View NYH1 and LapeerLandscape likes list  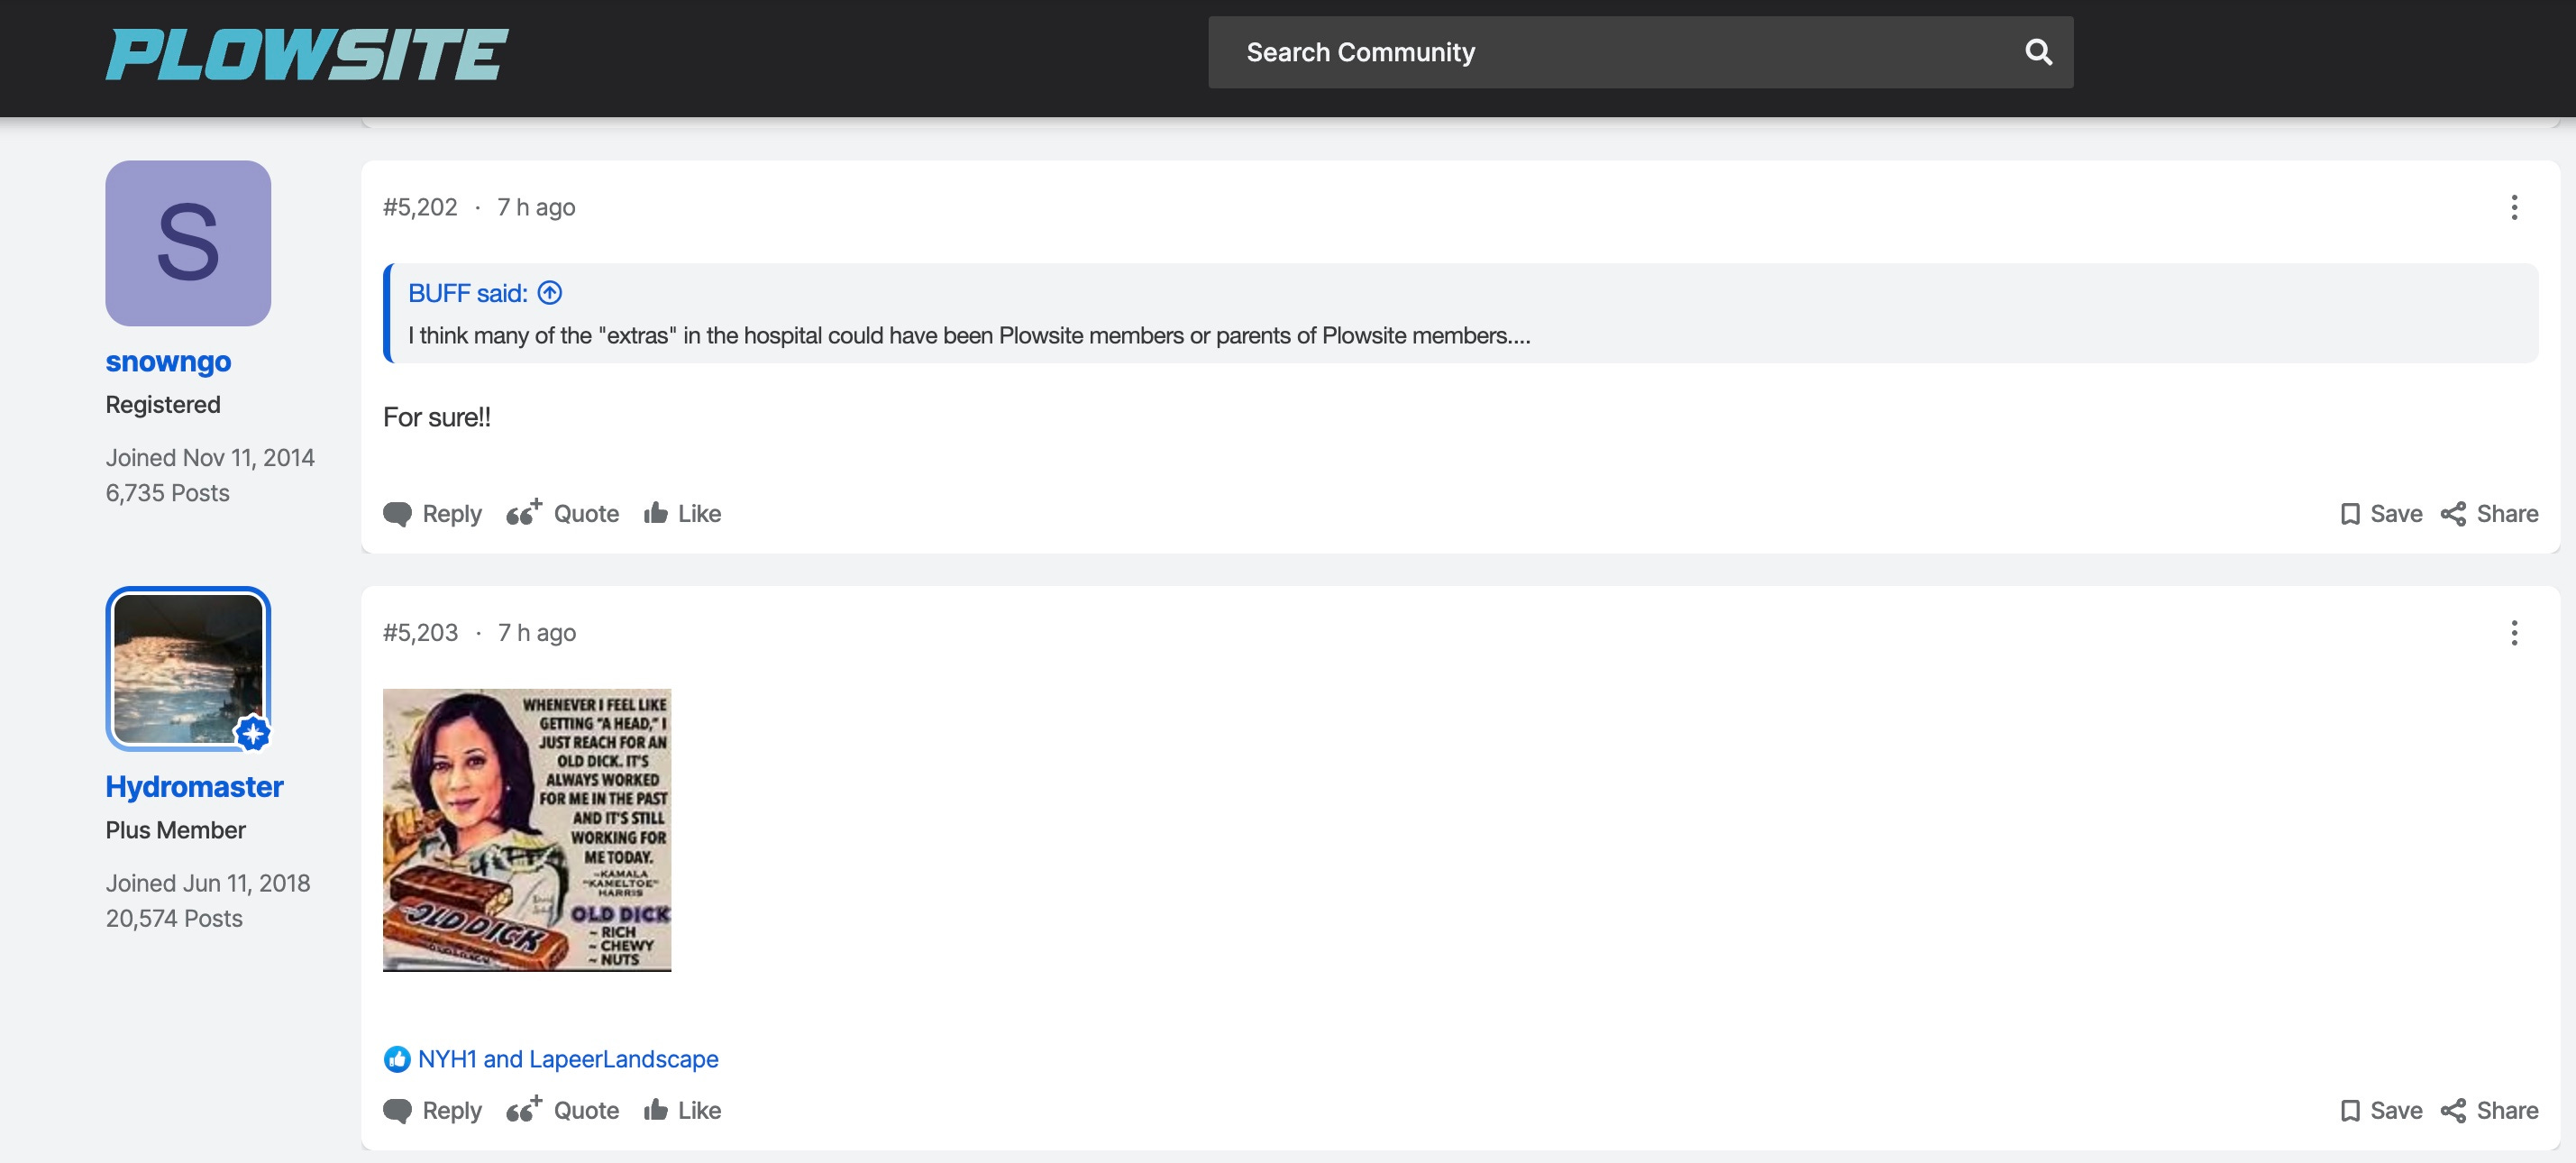[x=568, y=1059]
